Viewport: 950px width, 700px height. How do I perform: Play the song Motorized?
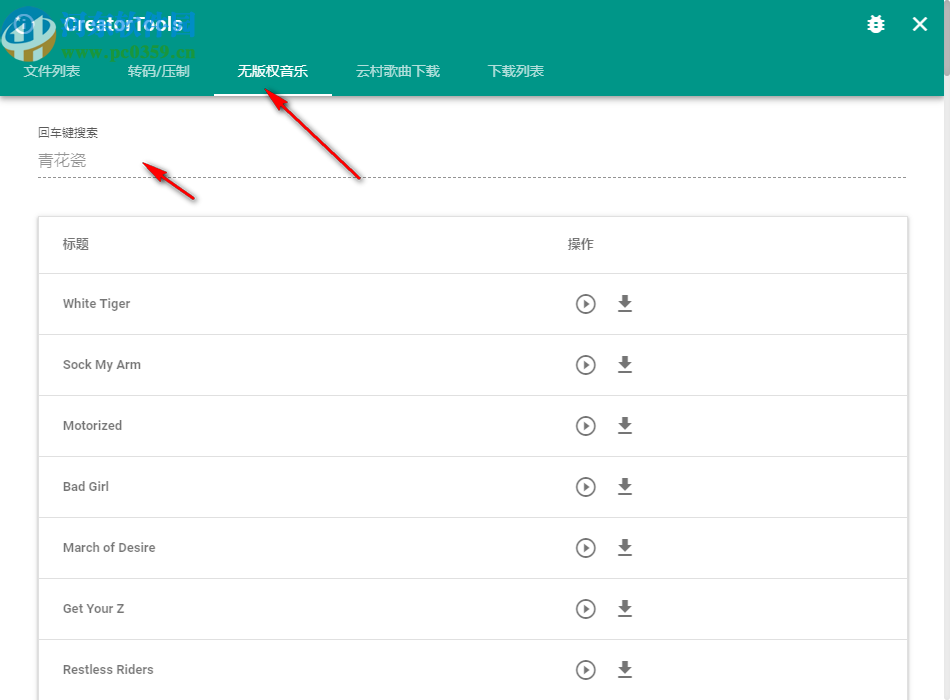[586, 426]
